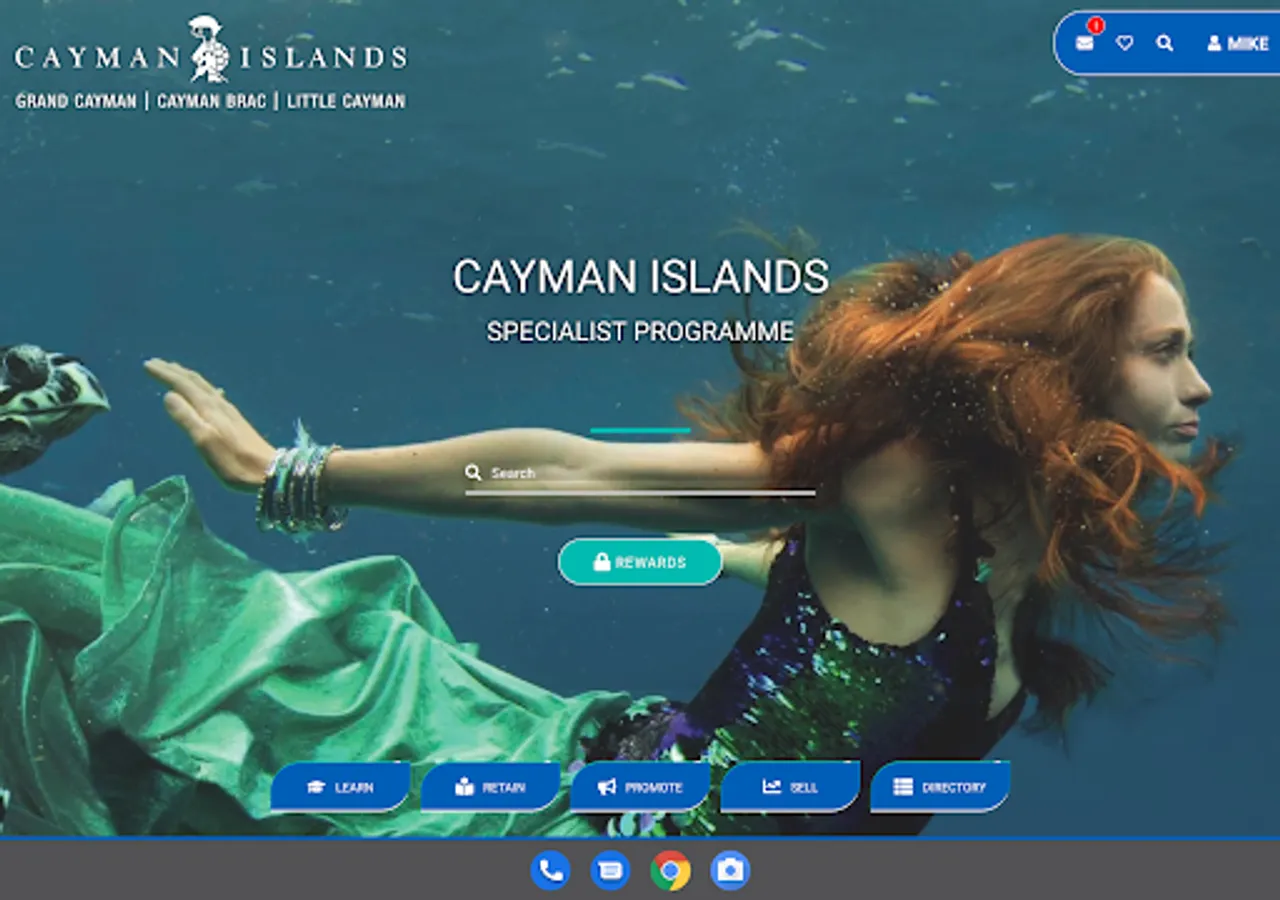Screen dimensions: 1280x900
Task: Click the "SPECIALIST PROGRAMME" subtitle text
Action: pos(640,331)
